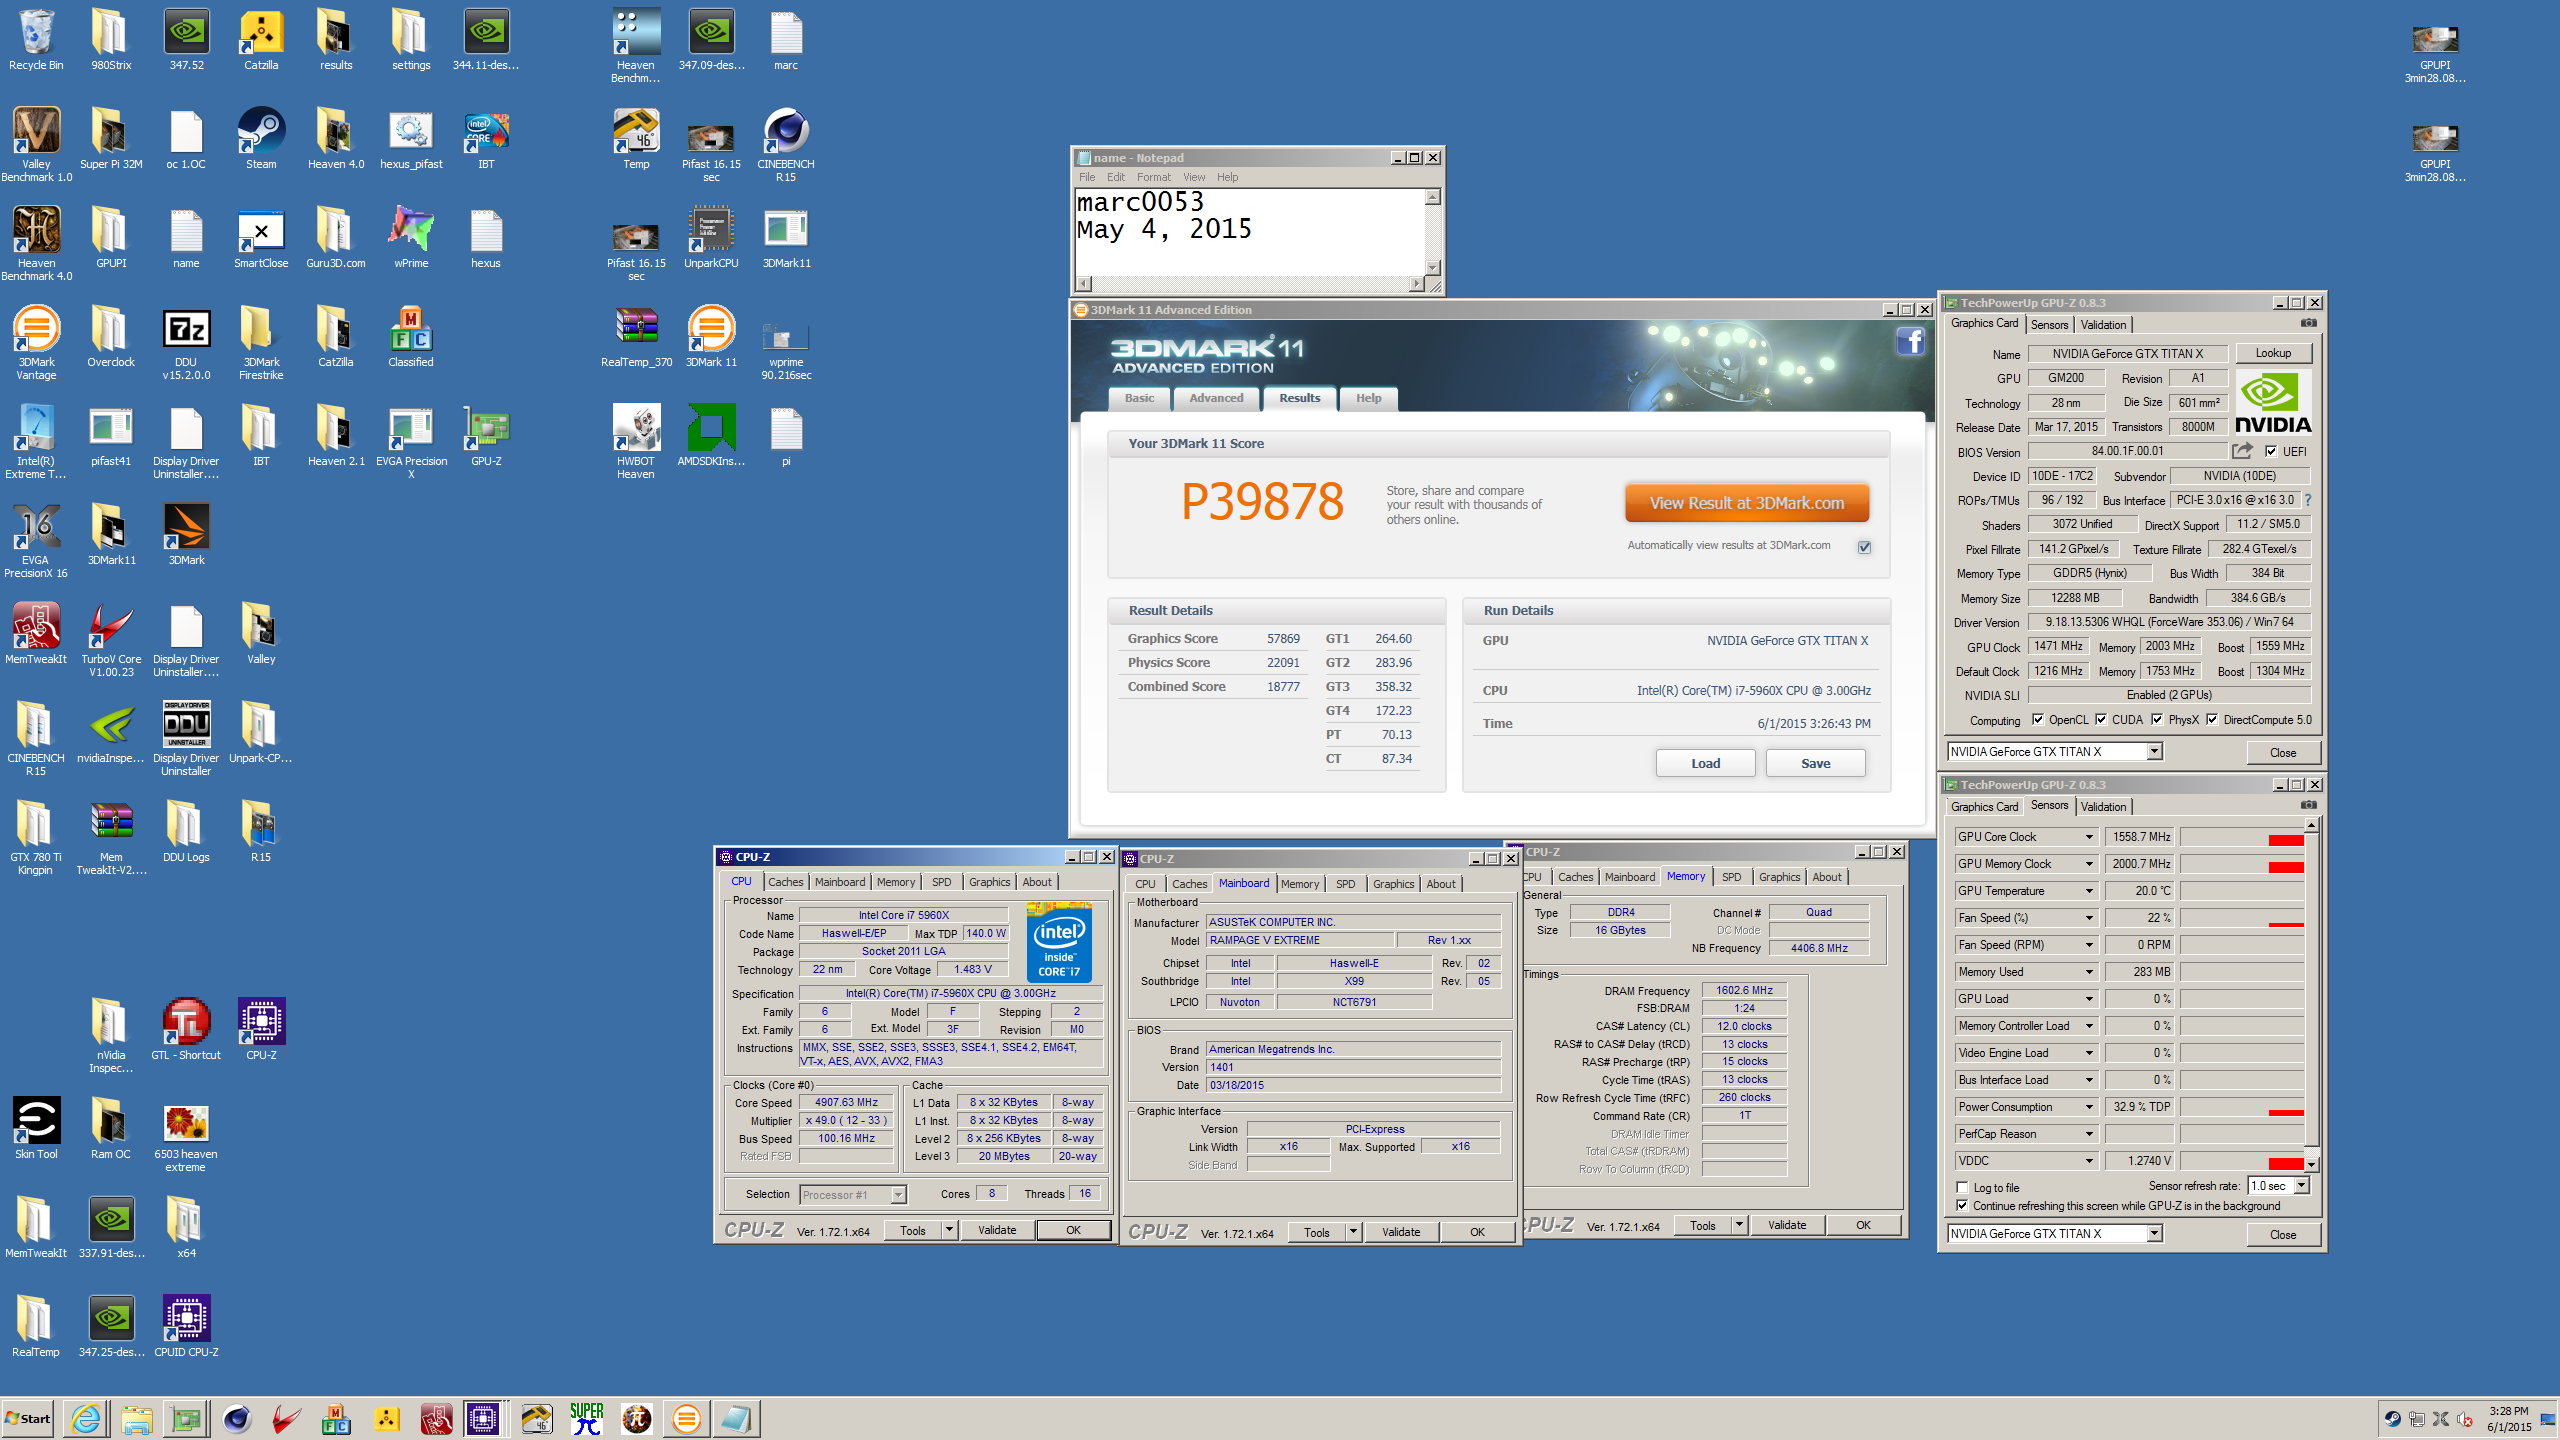The image size is (2560, 1440).
Task: Open graphics card selector in lower GPU-Z window
Action: [2155, 1233]
